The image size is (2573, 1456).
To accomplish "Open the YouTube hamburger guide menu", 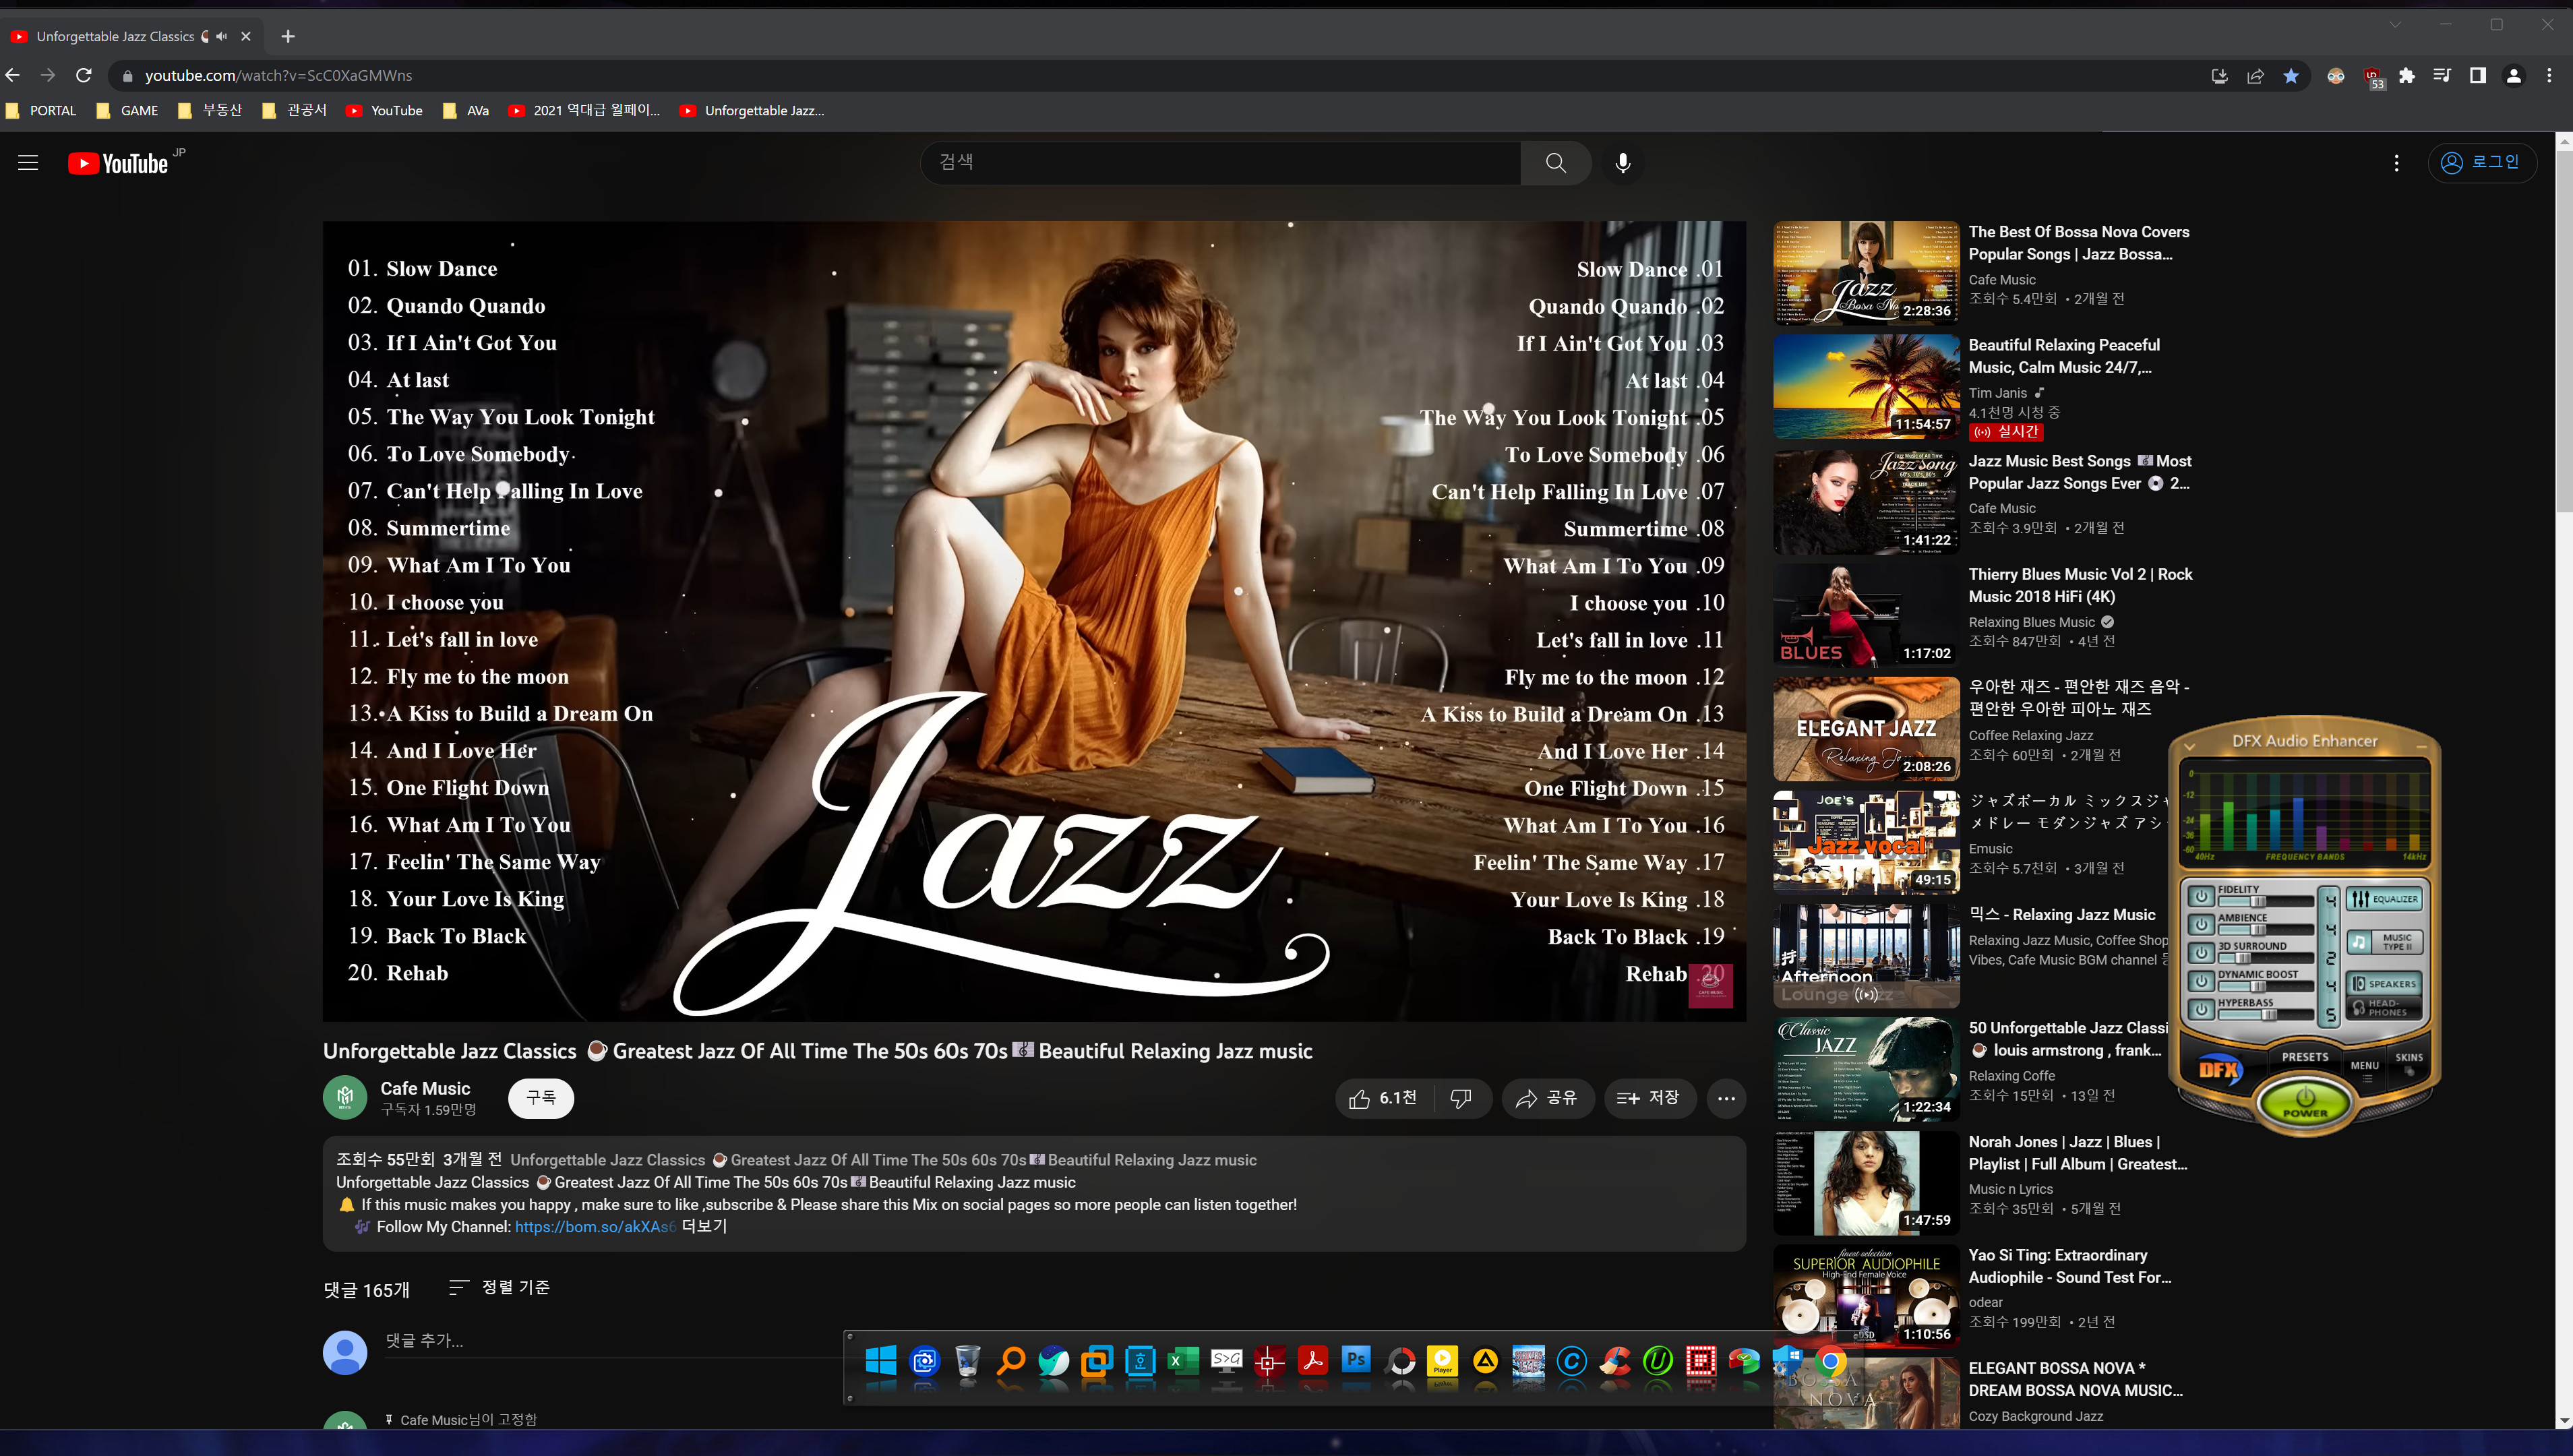I will [x=28, y=163].
